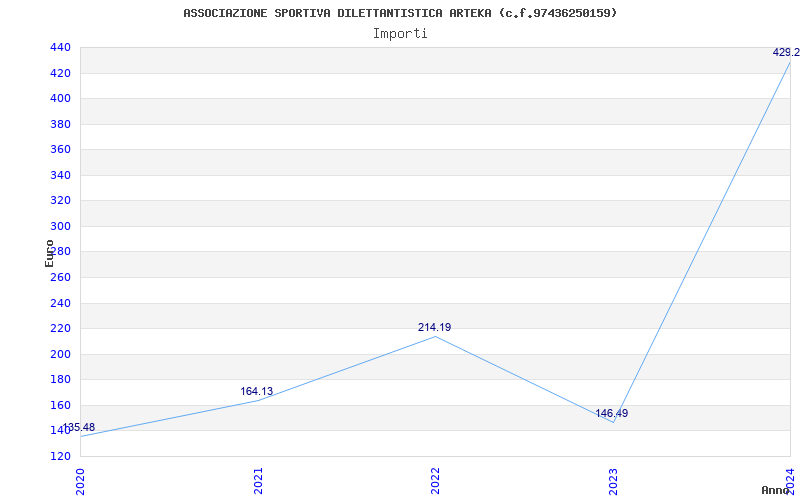Click the 180 y-axis value

click(60, 380)
